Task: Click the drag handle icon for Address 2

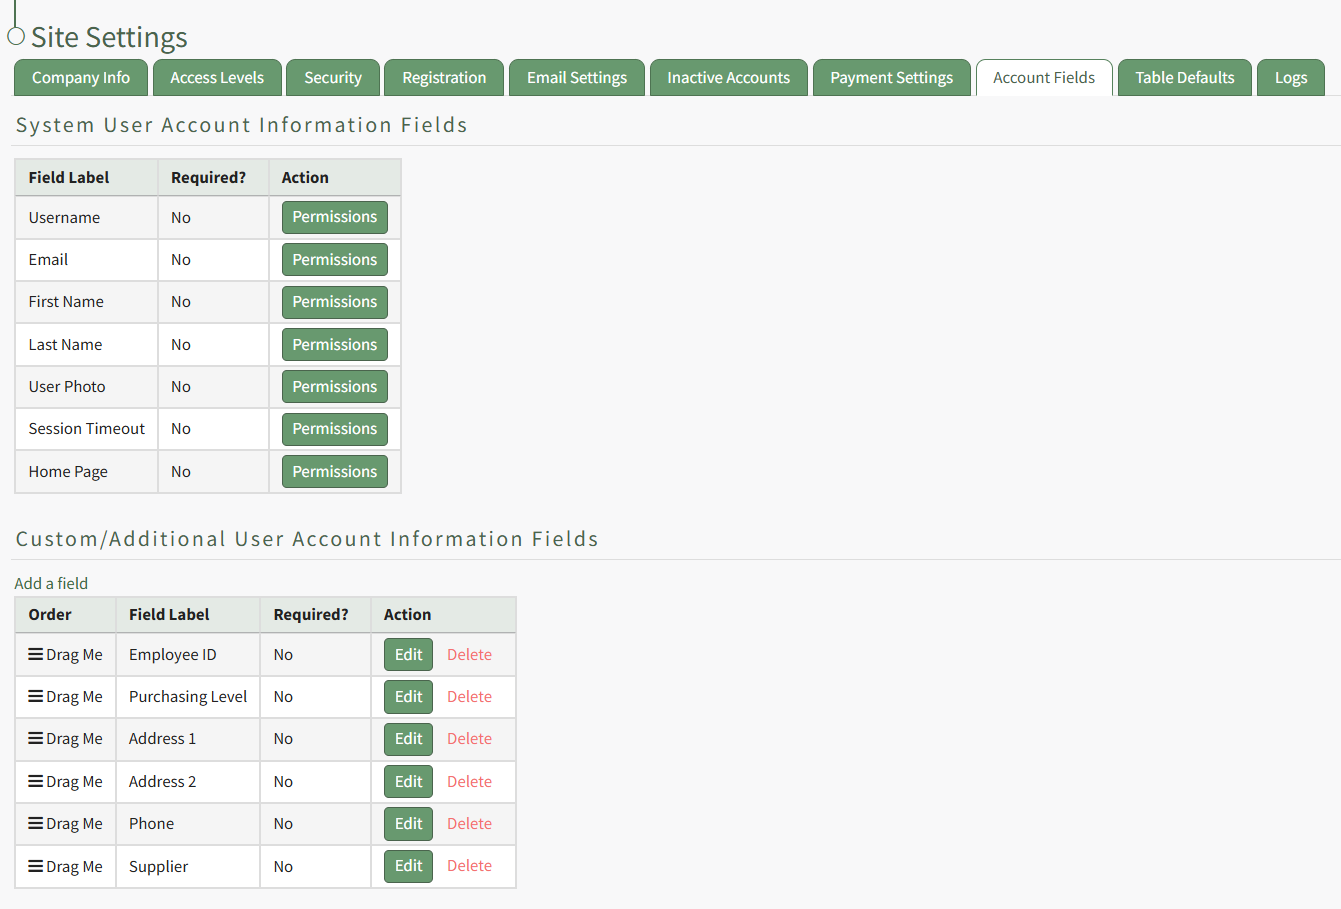Action: pyautogui.click(x=36, y=781)
